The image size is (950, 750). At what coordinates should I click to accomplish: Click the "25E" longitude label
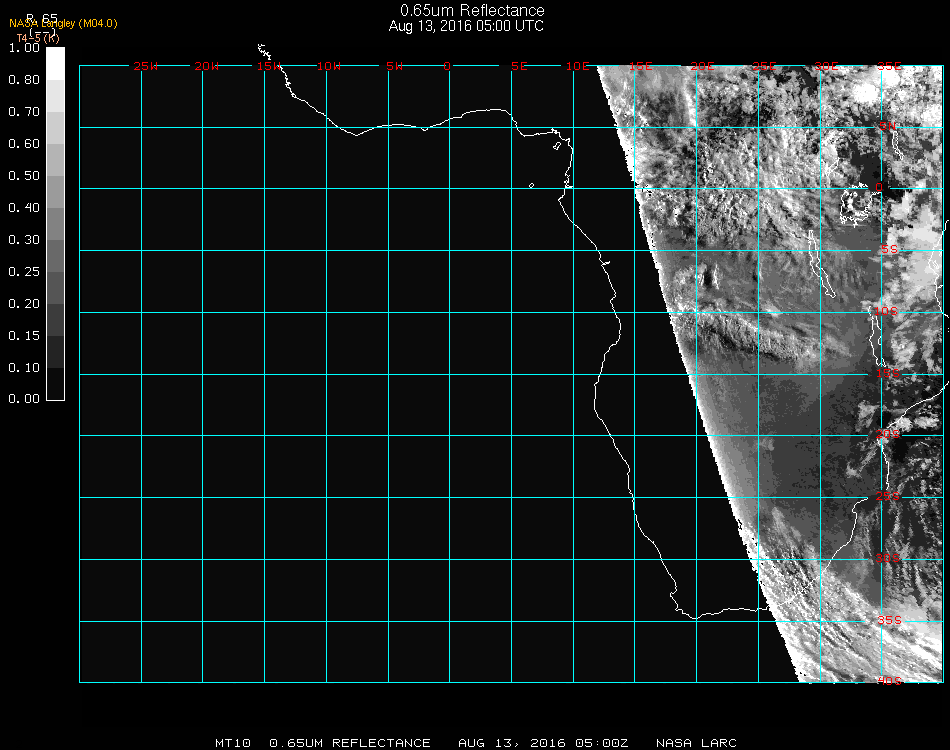click(765, 66)
